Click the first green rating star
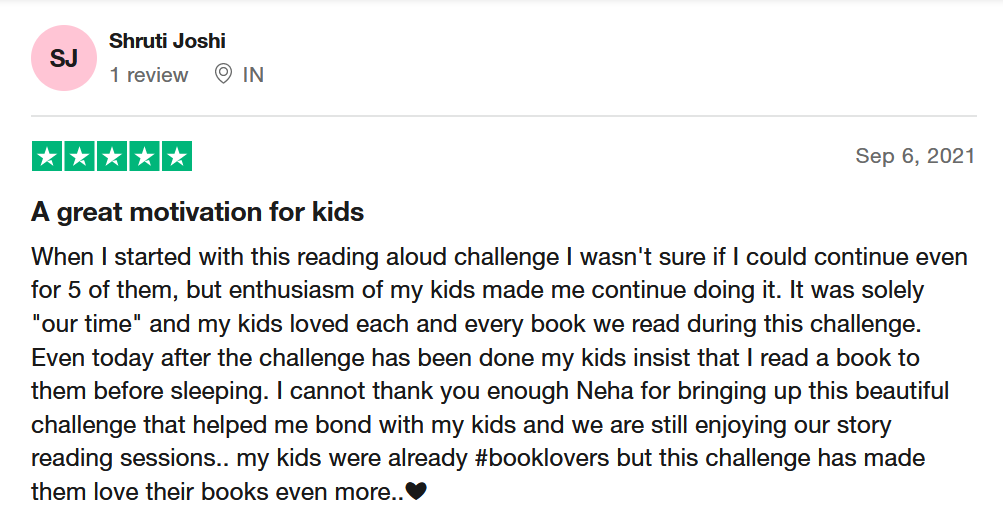The height and width of the screenshot is (511, 1003). coord(47,157)
